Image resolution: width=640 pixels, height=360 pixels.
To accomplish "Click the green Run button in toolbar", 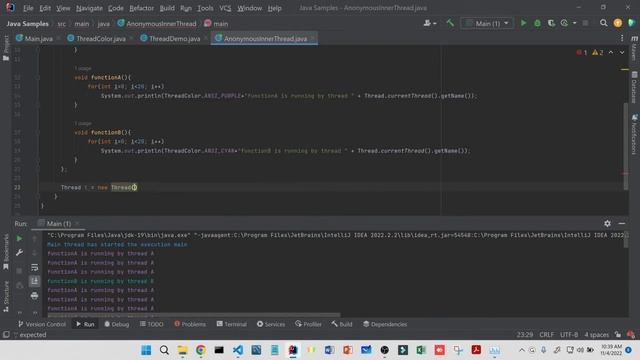I will 523,23.
